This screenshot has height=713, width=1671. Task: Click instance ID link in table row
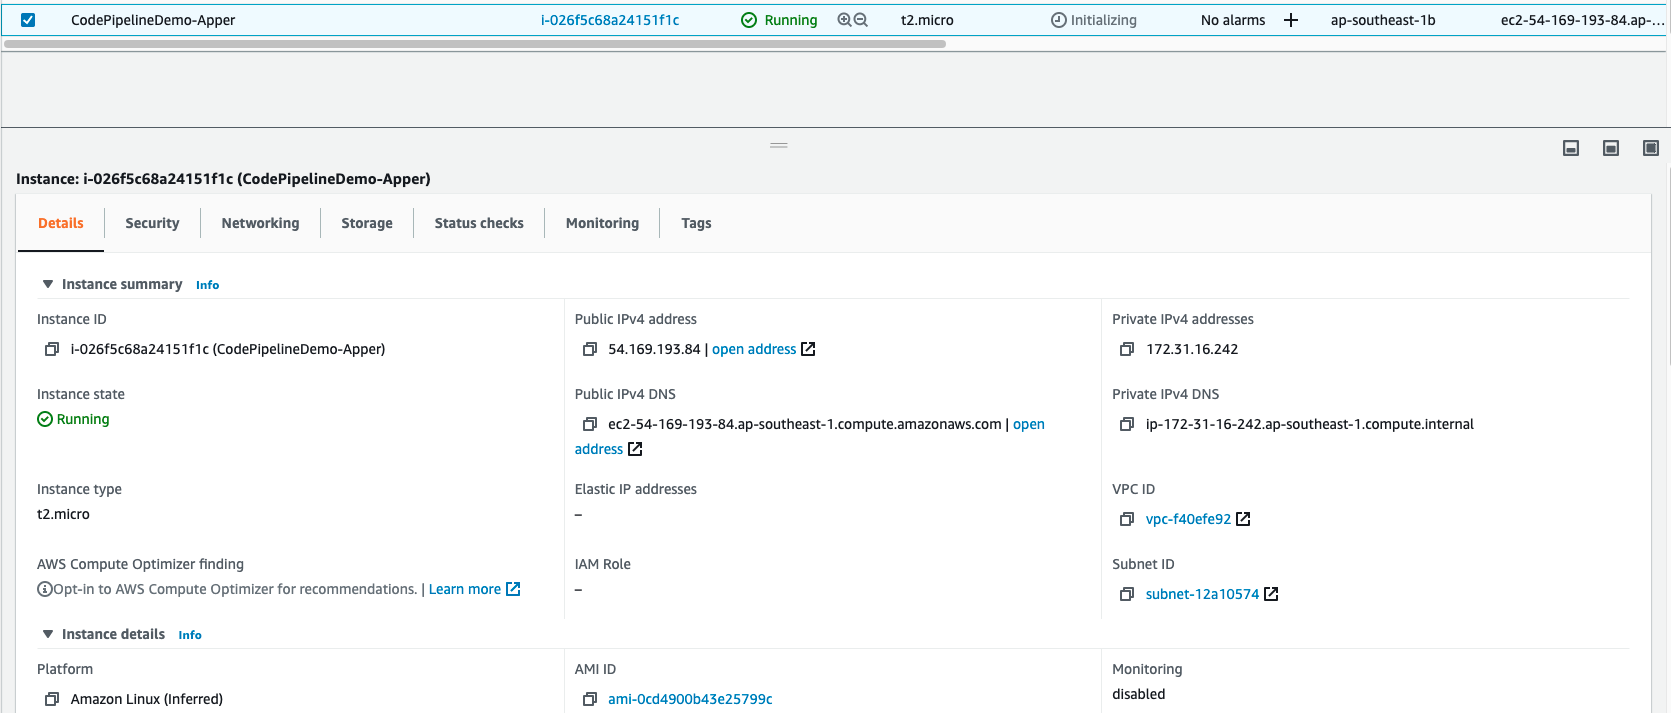coord(610,20)
